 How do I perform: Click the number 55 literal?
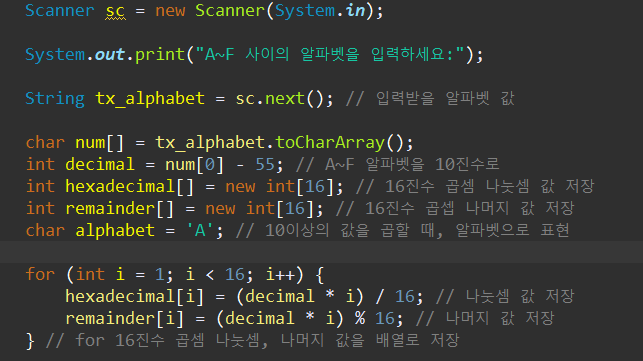tap(265, 165)
